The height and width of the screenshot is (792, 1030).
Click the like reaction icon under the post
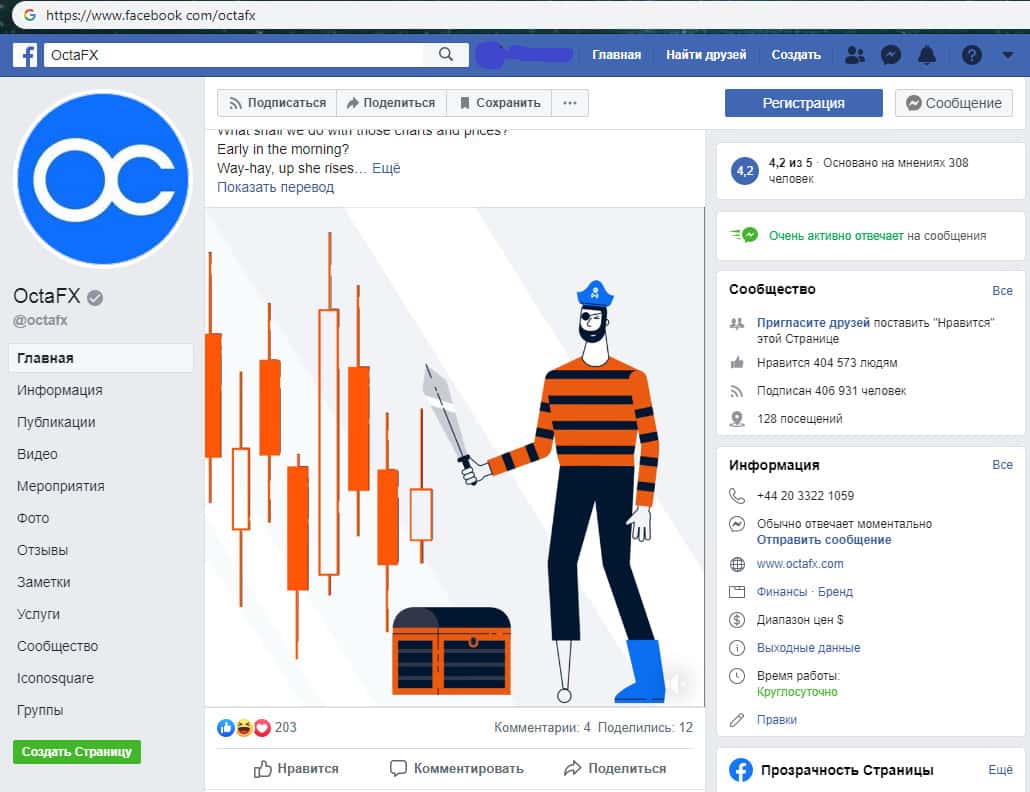point(225,728)
